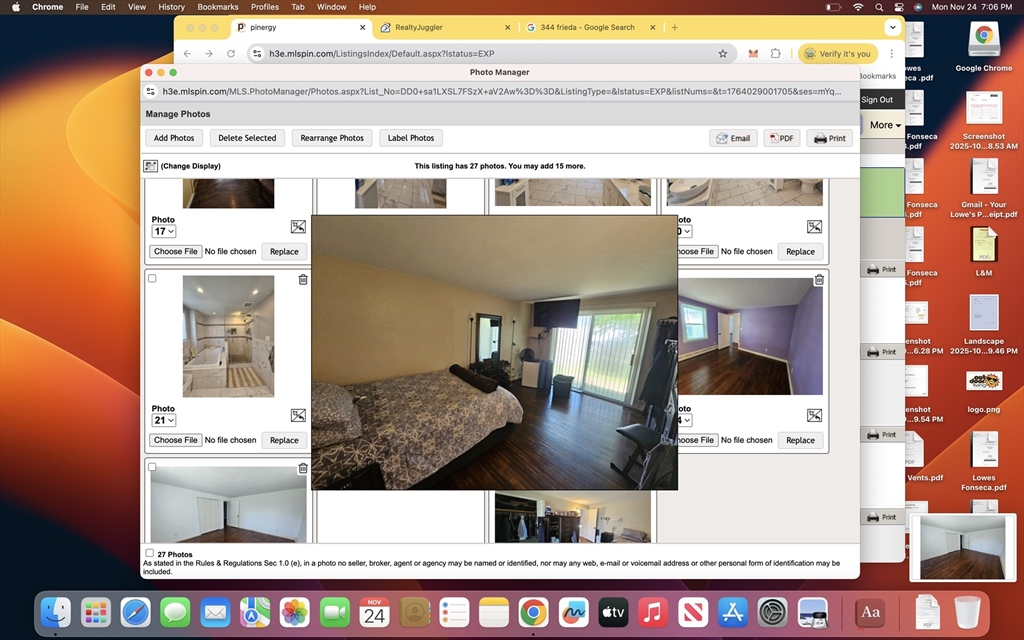Screen dimensions: 1024x640
Task: Open the PDF export button
Action: [x=781, y=138]
